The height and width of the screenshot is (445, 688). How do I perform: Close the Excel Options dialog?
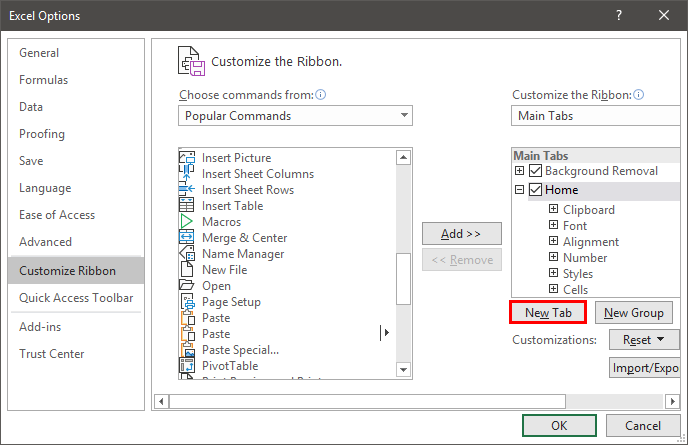664,15
